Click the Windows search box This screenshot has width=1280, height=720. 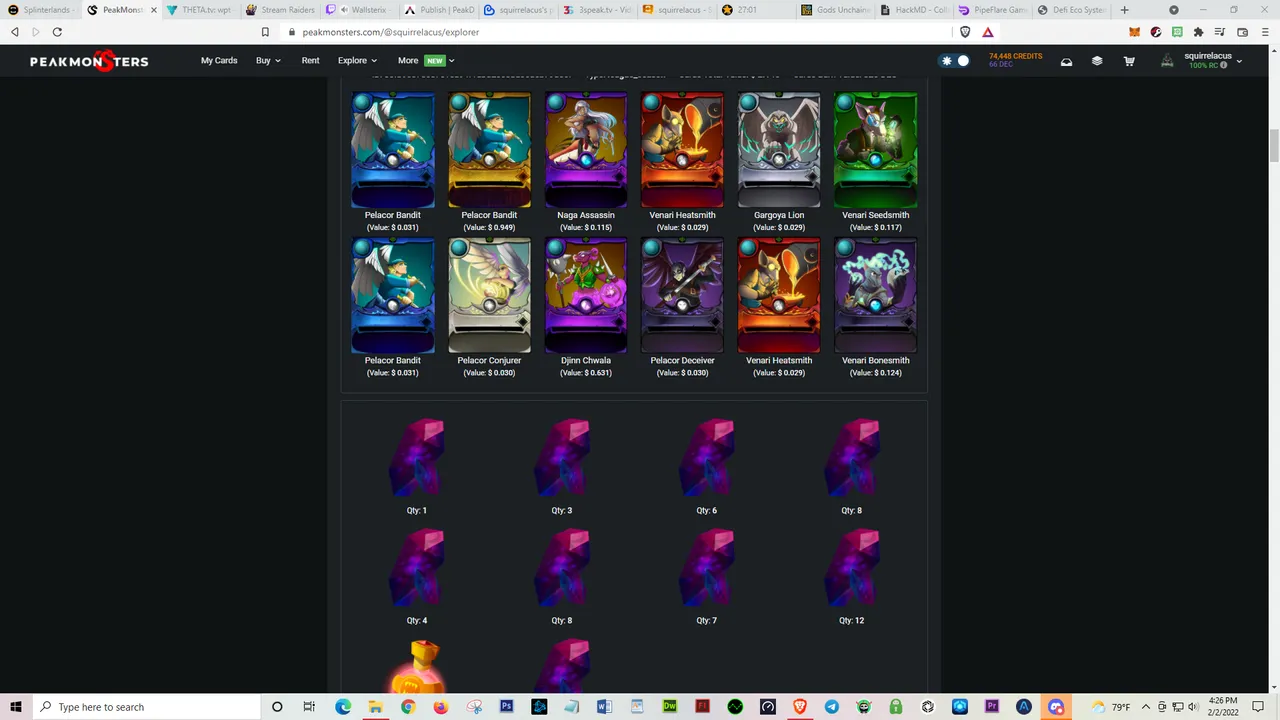point(145,707)
